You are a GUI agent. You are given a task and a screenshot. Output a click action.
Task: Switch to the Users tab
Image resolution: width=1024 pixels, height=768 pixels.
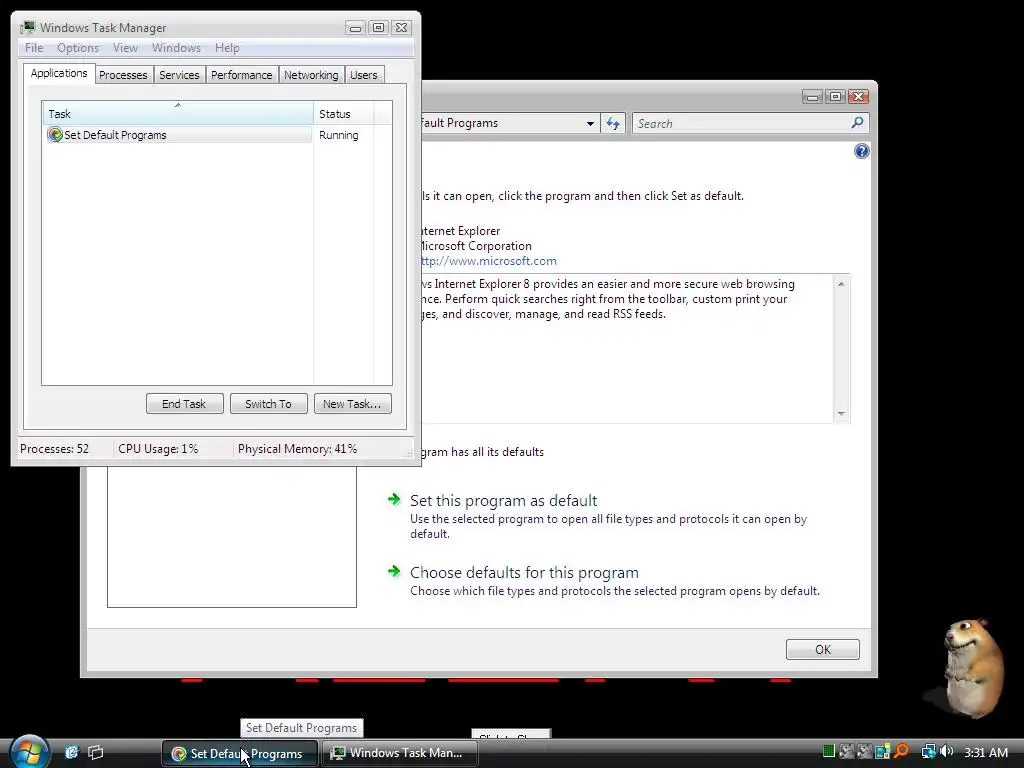pyautogui.click(x=363, y=75)
